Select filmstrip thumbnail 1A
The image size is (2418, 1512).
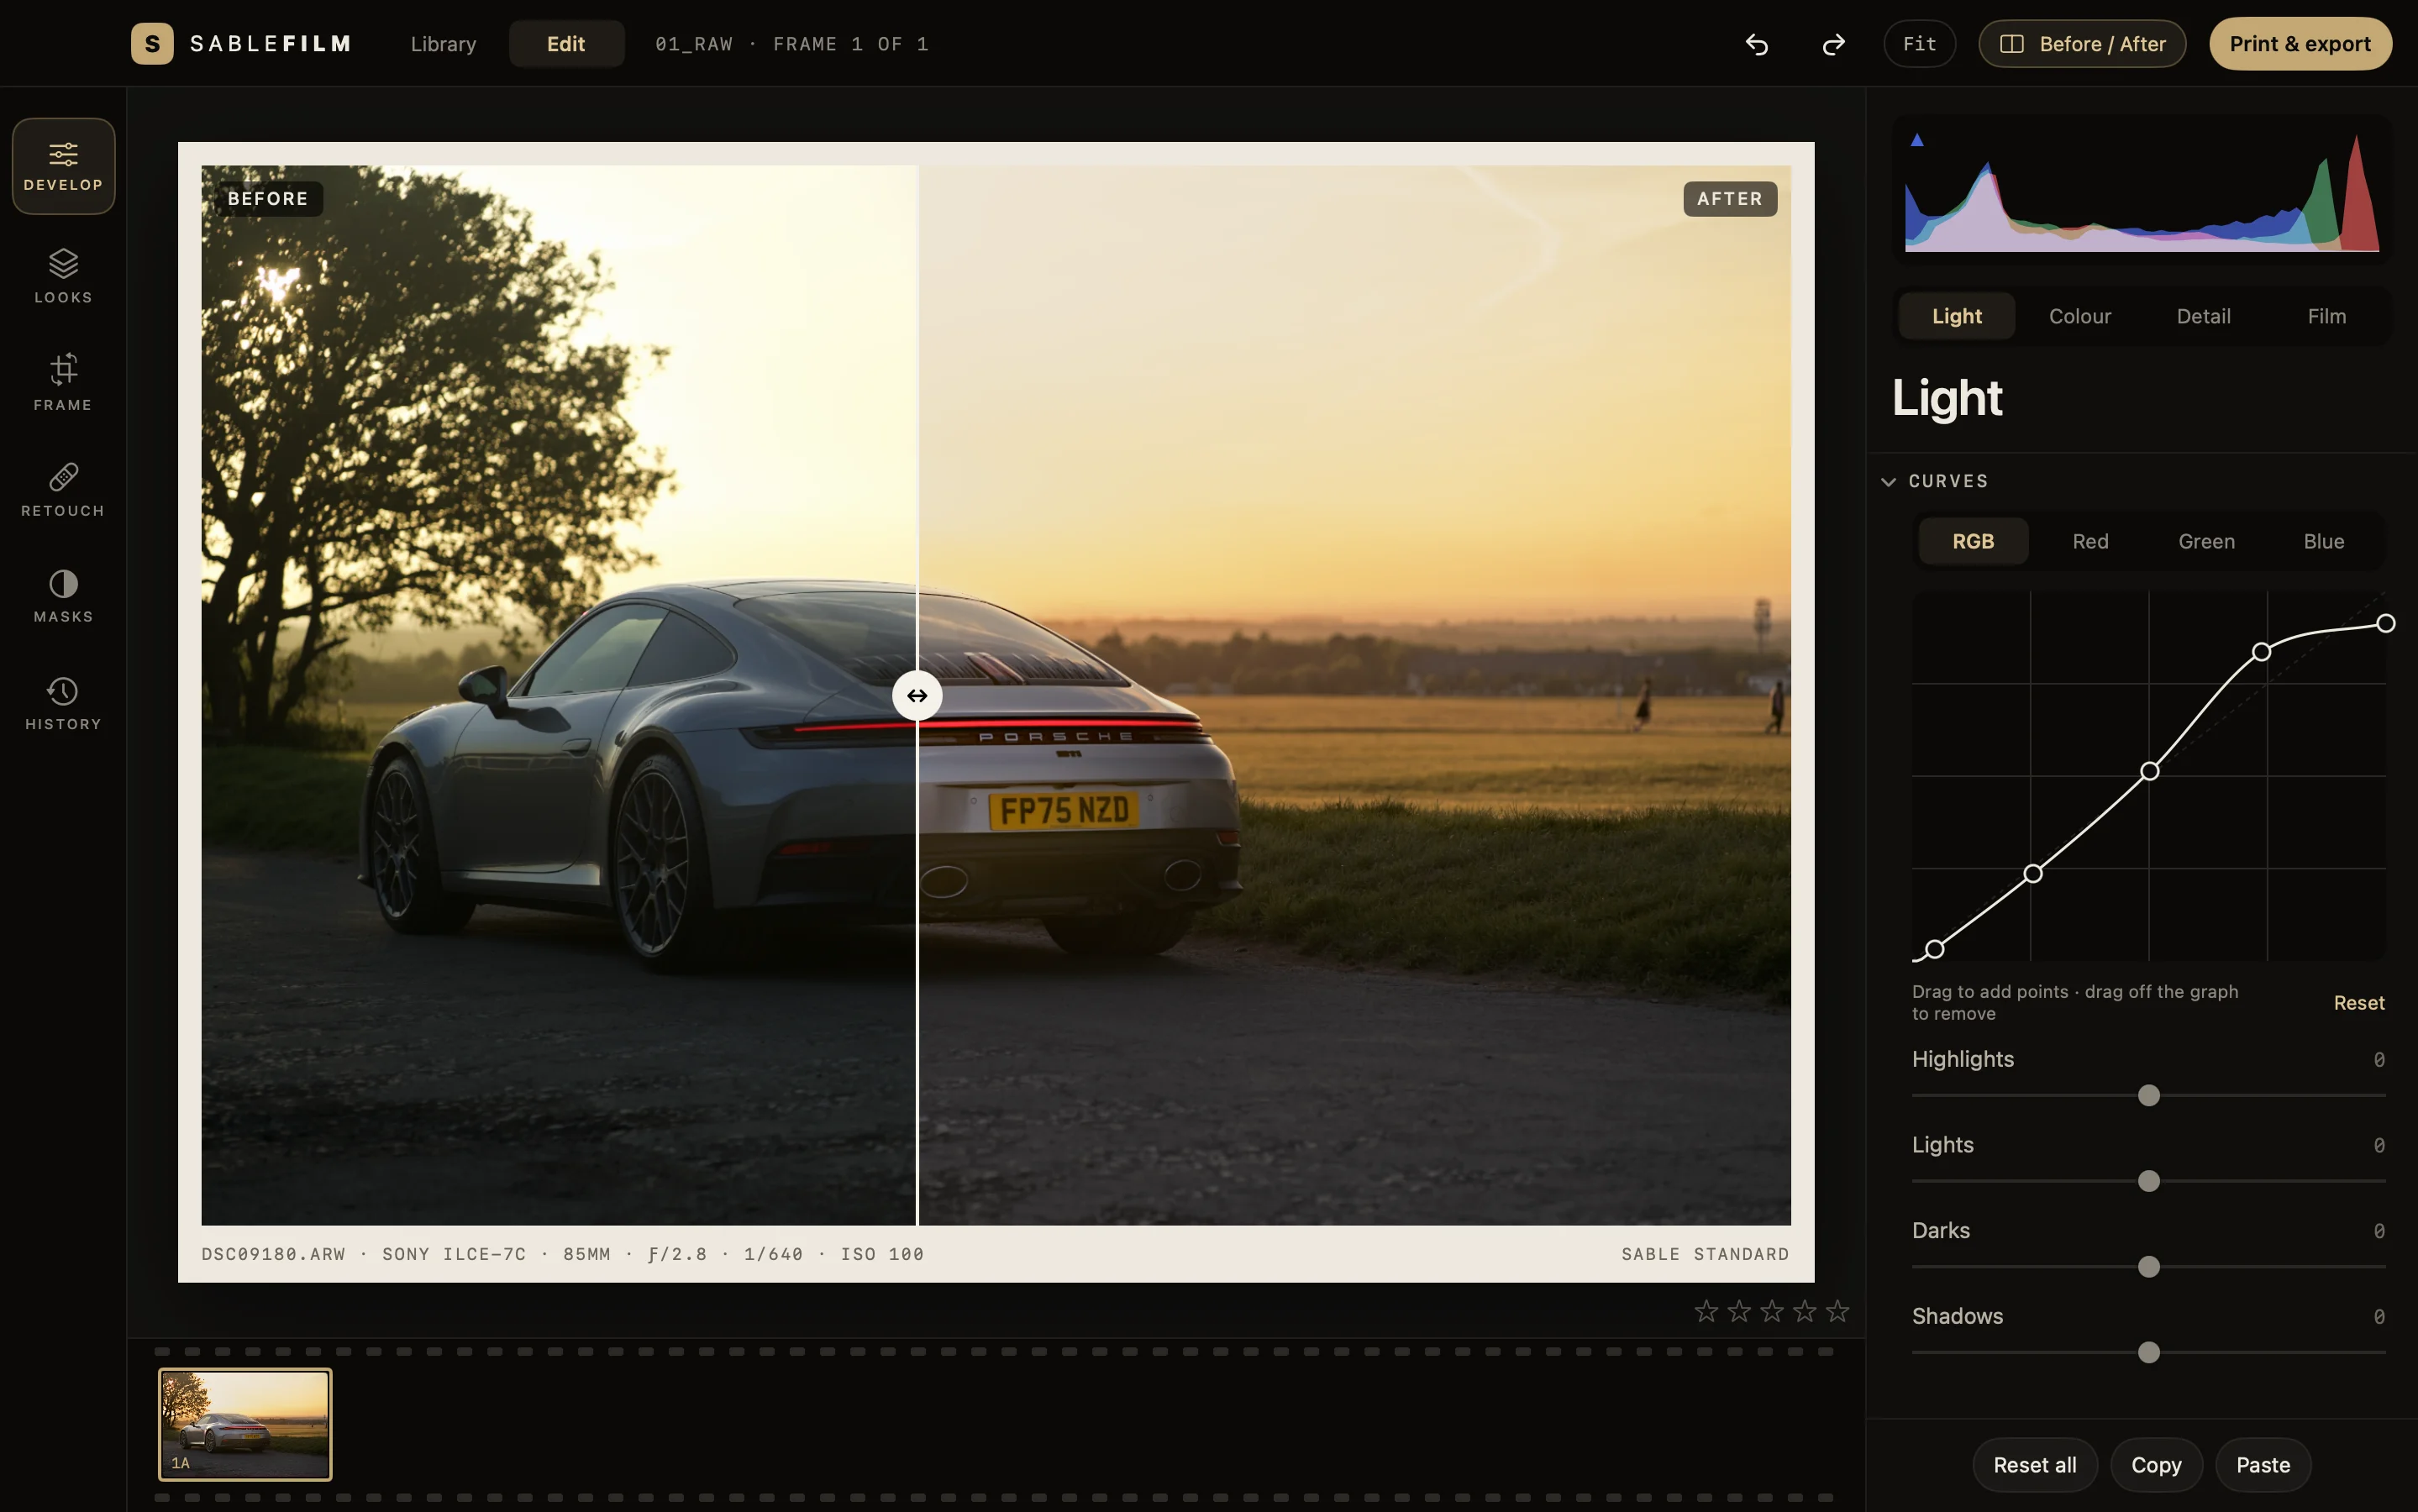[x=245, y=1424]
